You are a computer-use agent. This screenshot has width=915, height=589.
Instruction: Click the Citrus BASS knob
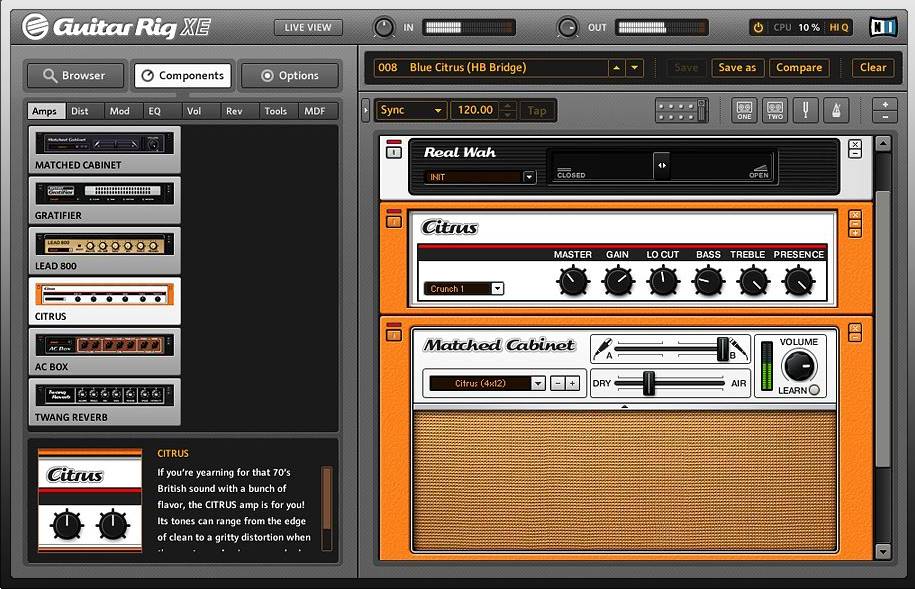(708, 281)
